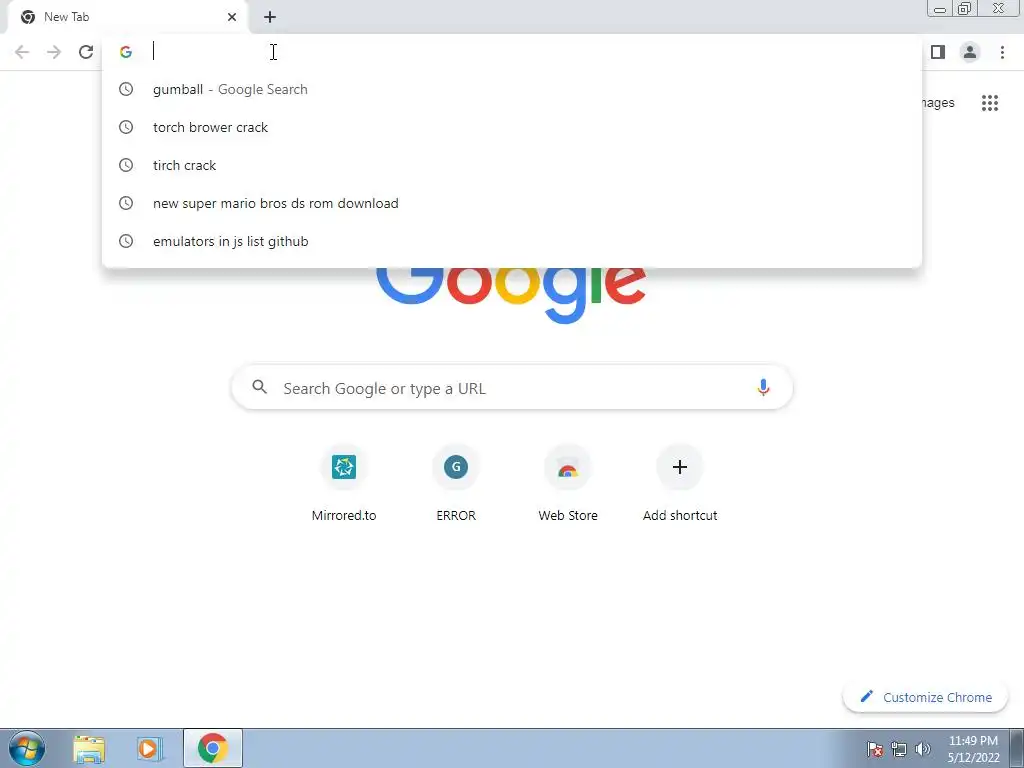The width and height of the screenshot is (1024, 768).
Task: Choose the 'torch brower crack' suggestion
Action: [512, 127]
